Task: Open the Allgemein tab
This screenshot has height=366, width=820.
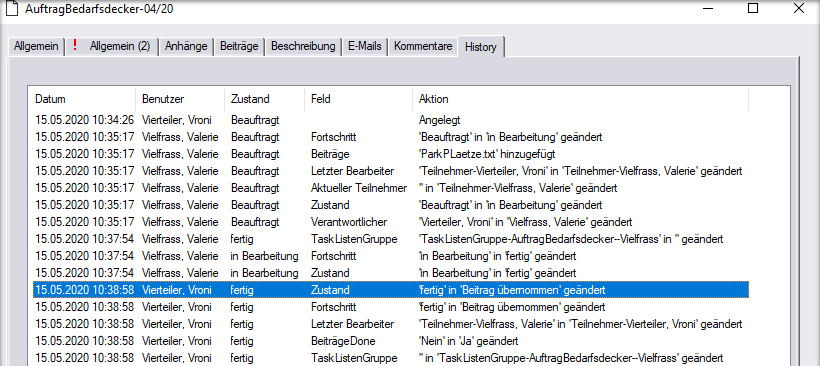Action: click(36, 46)
